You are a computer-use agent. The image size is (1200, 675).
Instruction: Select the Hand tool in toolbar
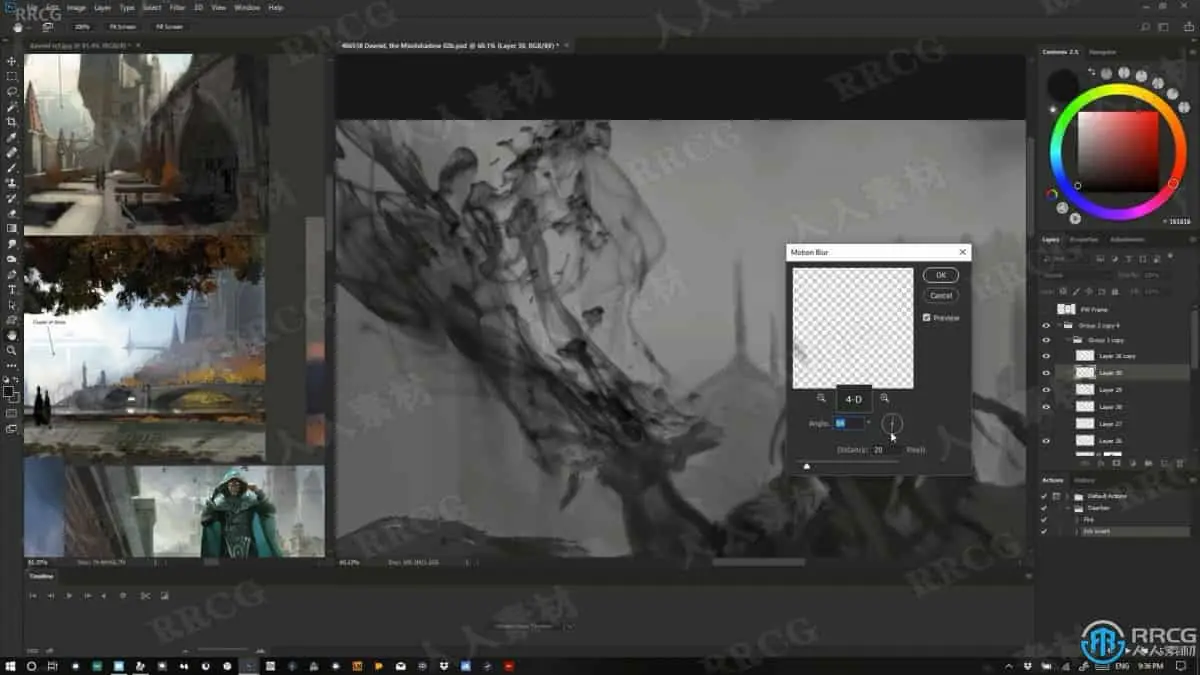[12, 335]
